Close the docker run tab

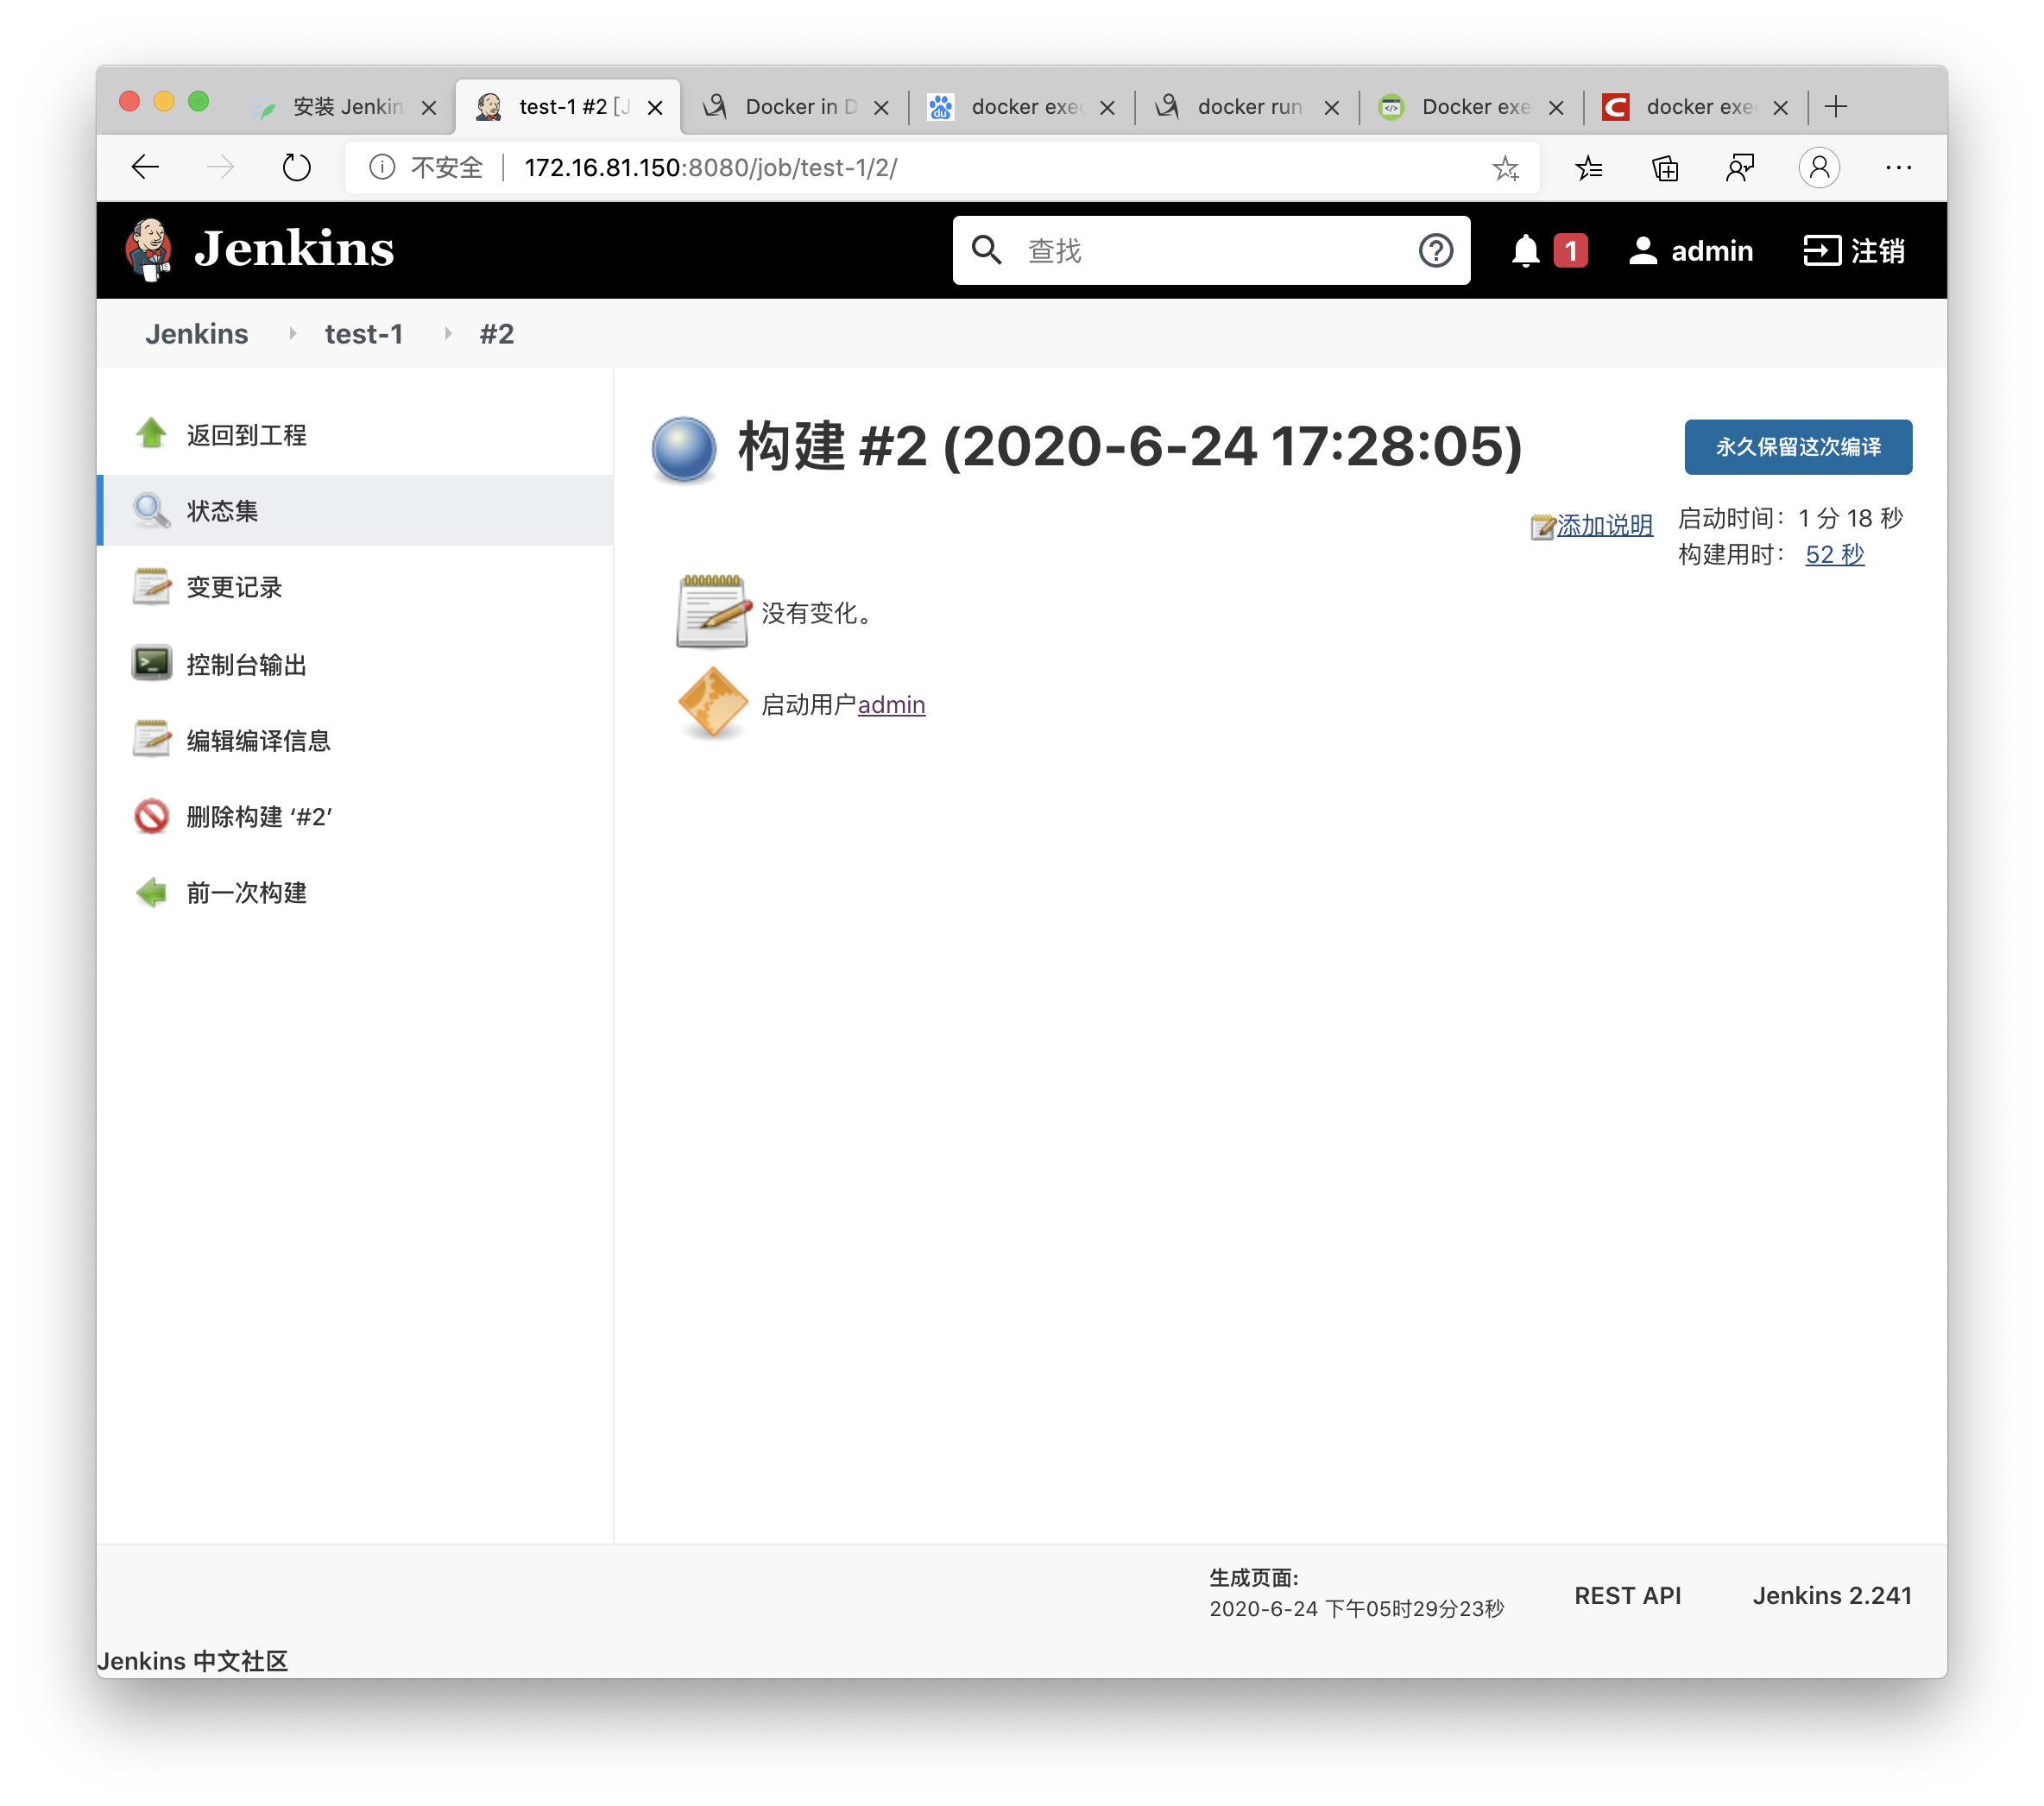pos(1331,108)
